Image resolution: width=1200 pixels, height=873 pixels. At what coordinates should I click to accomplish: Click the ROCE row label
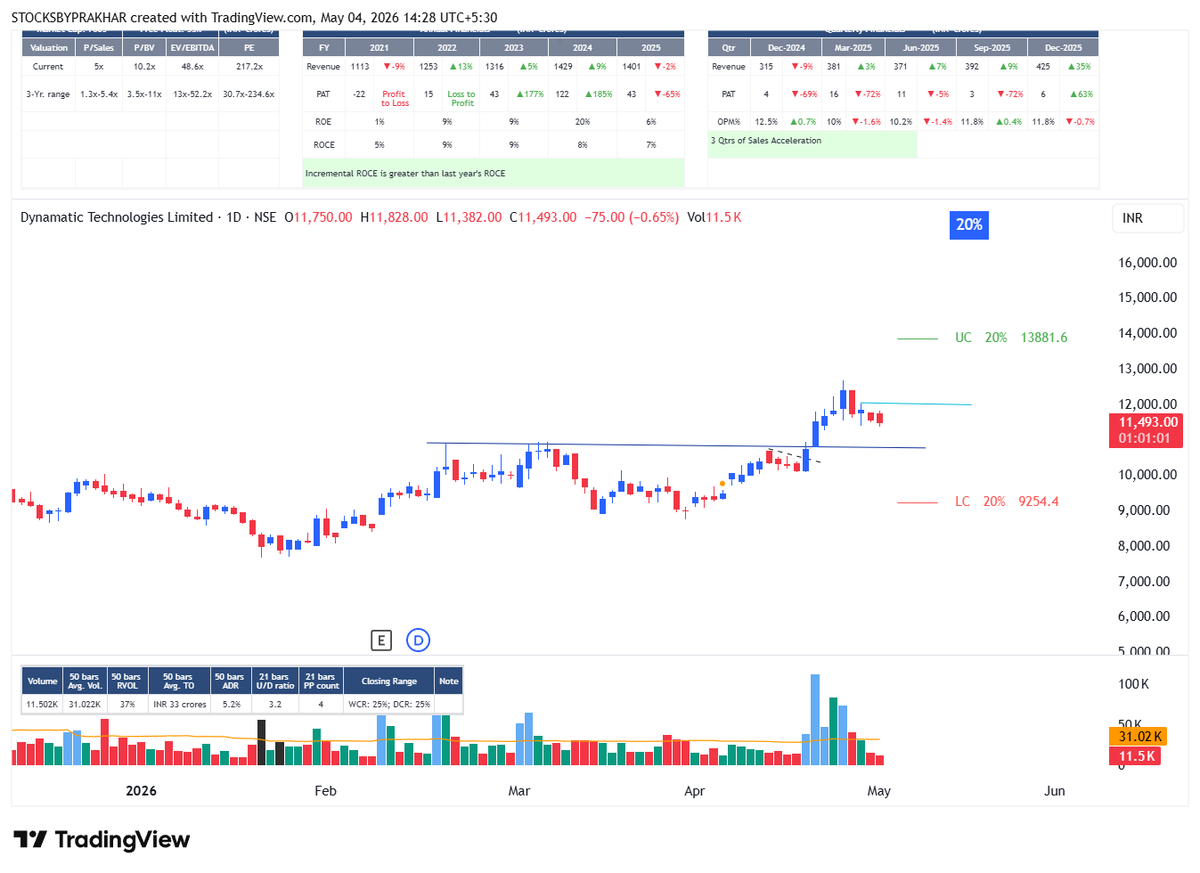324,146
